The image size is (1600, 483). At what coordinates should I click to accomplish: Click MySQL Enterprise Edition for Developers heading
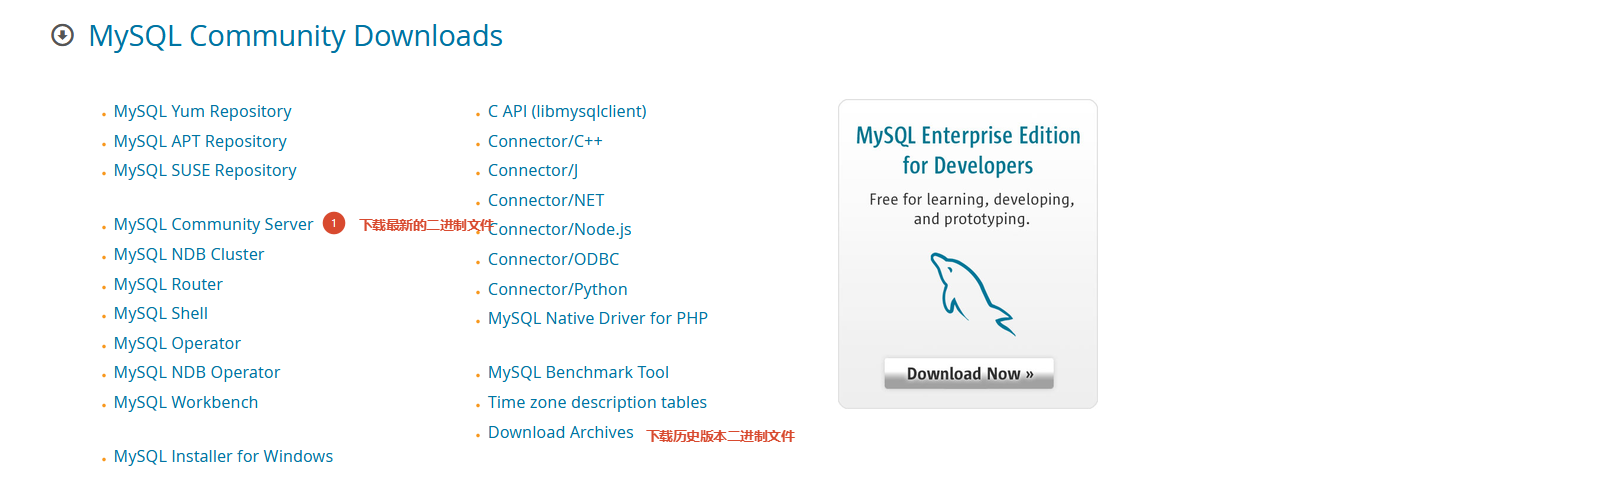968,150
